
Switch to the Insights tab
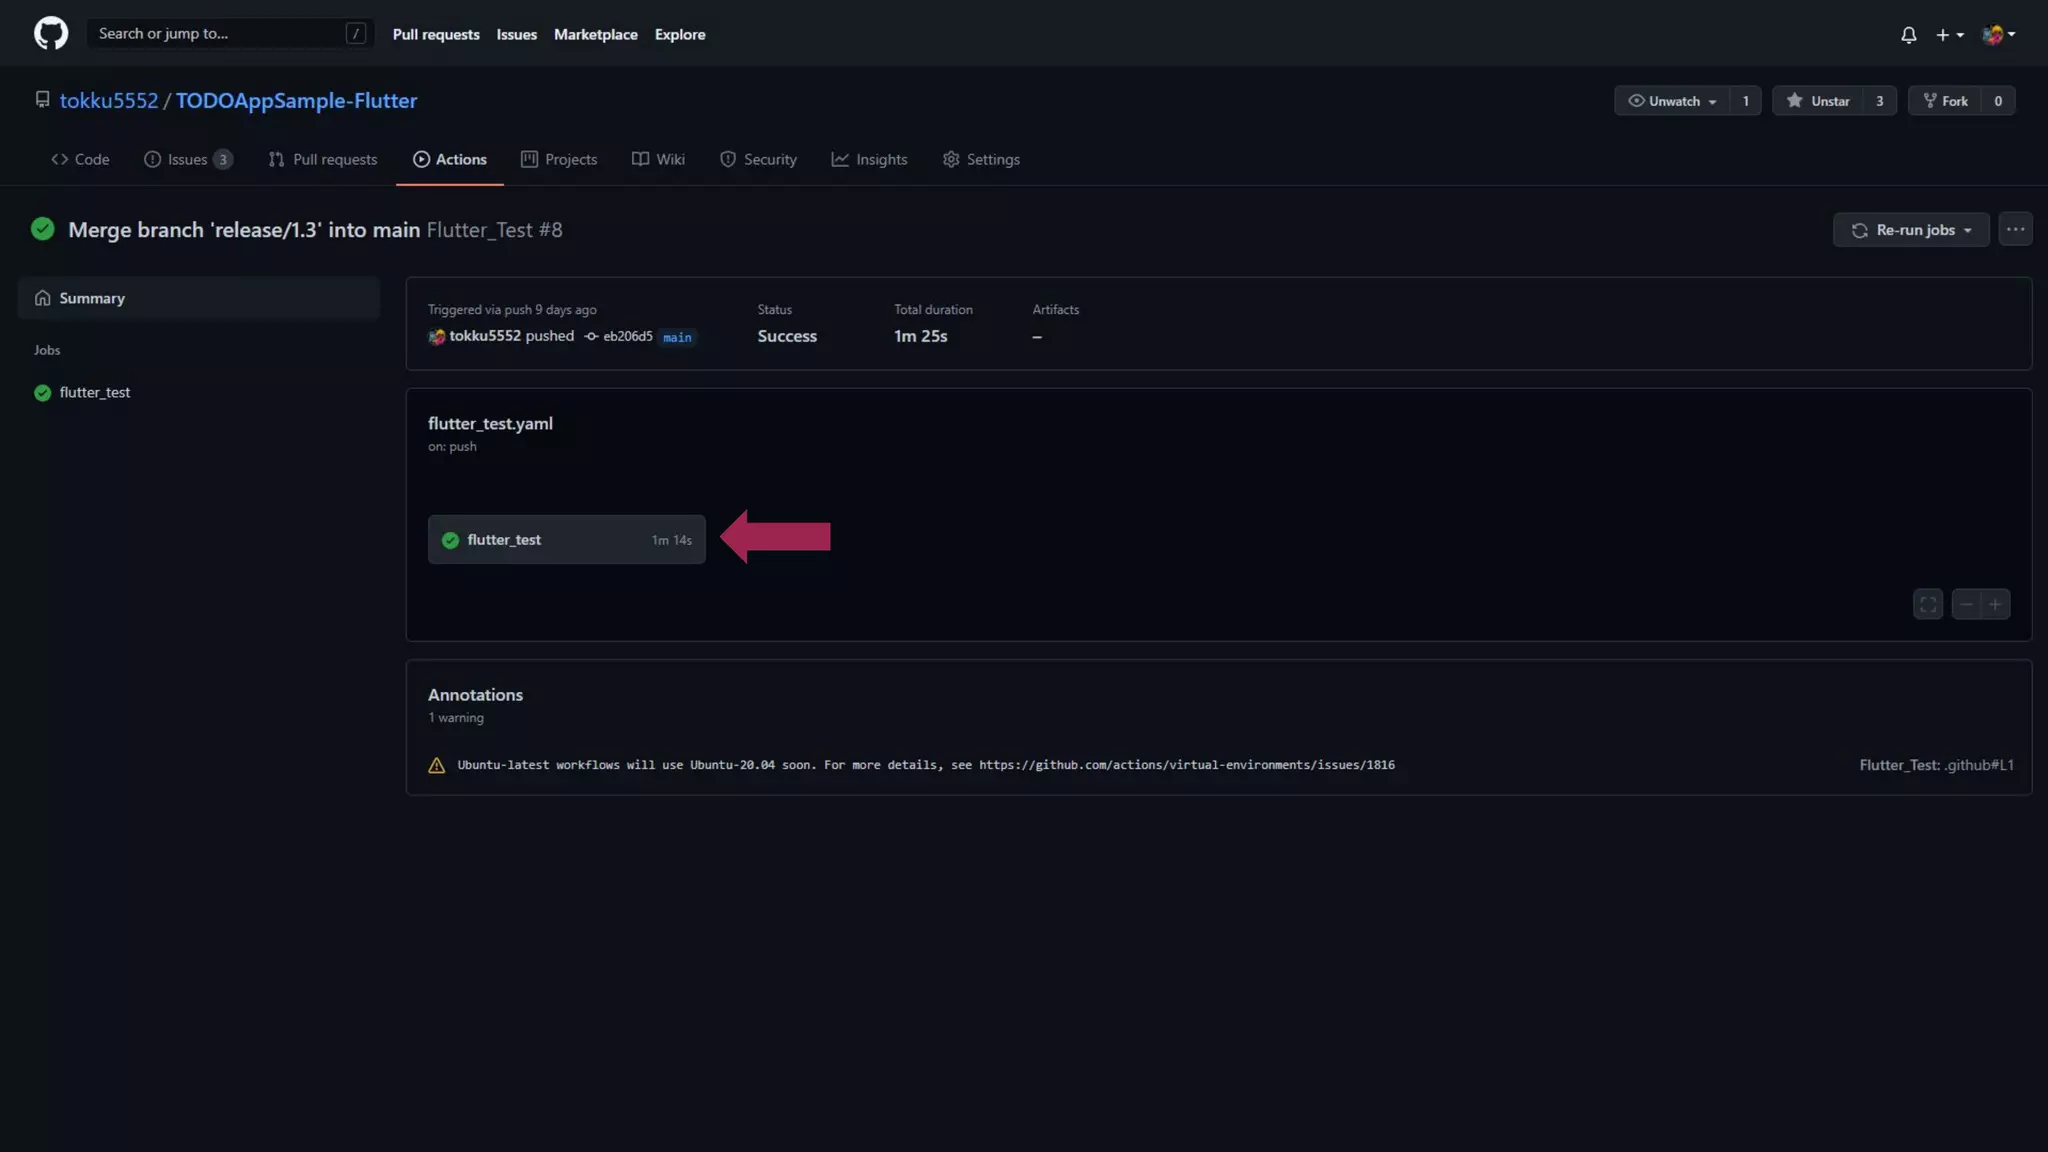[869, 159]
